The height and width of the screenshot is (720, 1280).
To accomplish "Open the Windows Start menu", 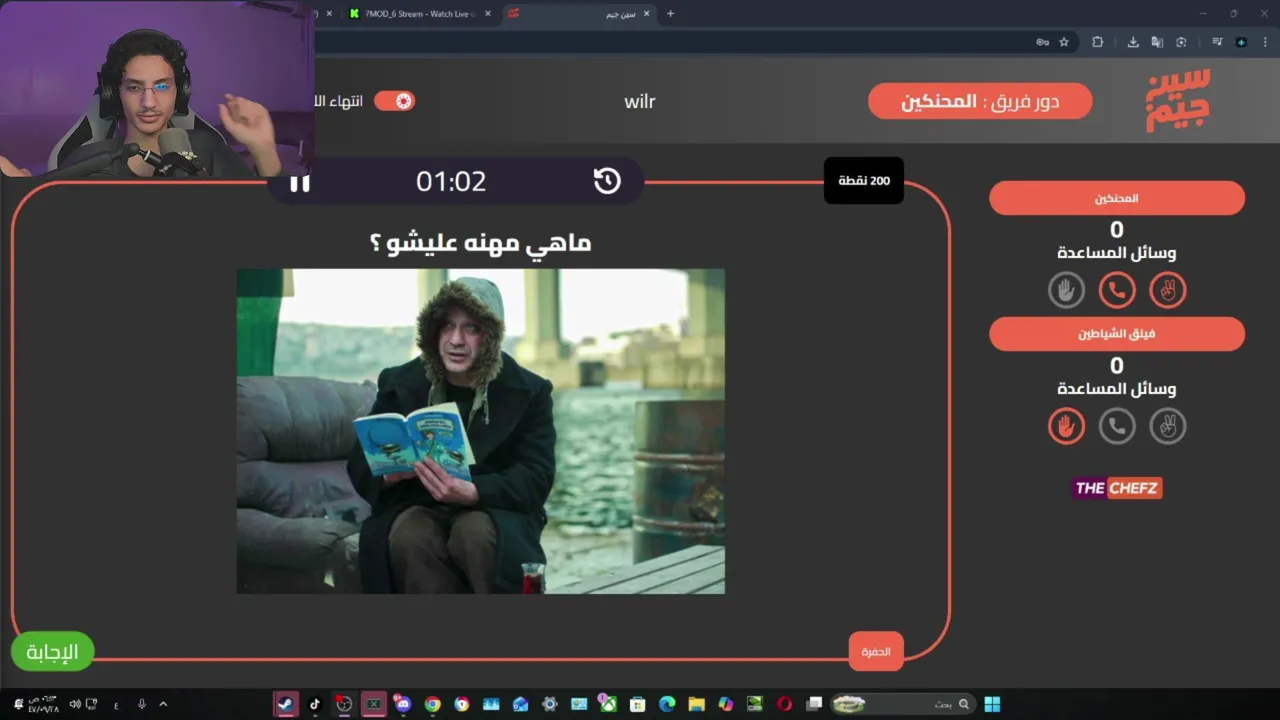I will (992, 704).
